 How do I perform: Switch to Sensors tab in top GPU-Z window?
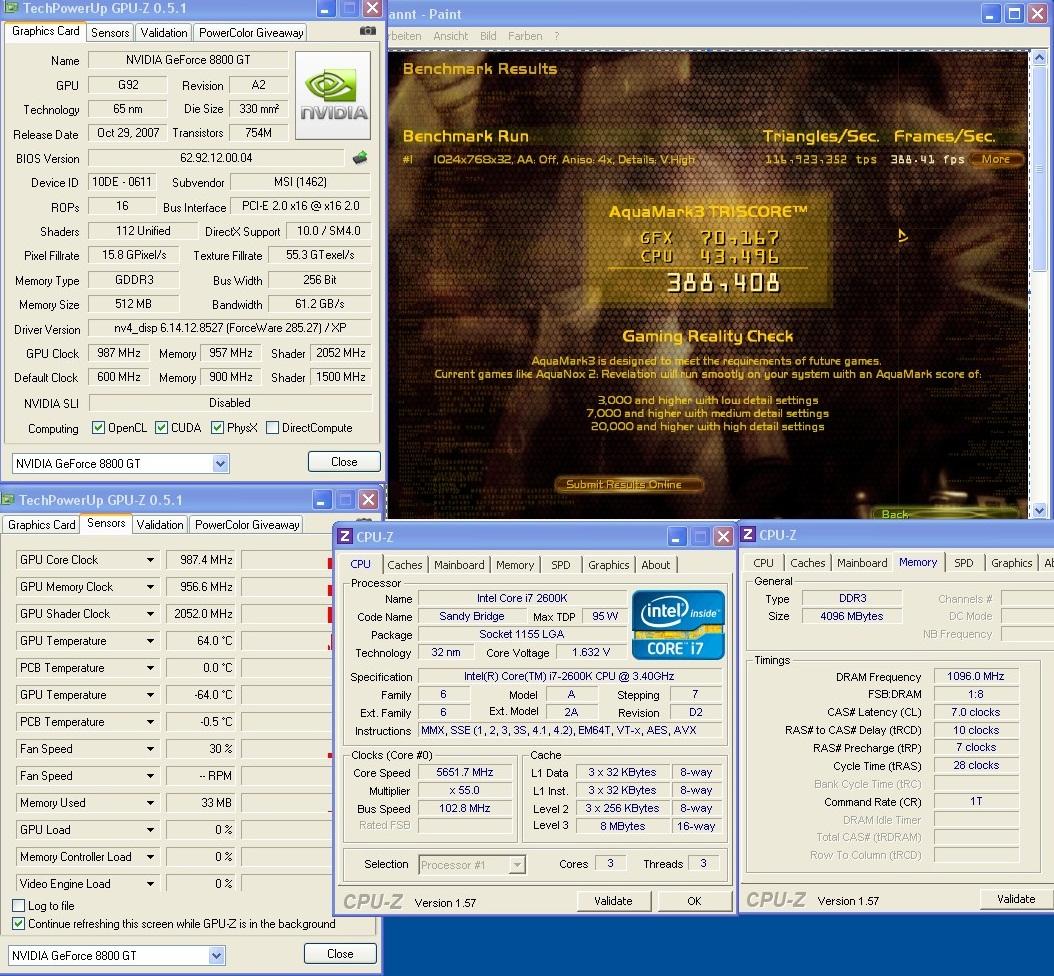(110, 32)
